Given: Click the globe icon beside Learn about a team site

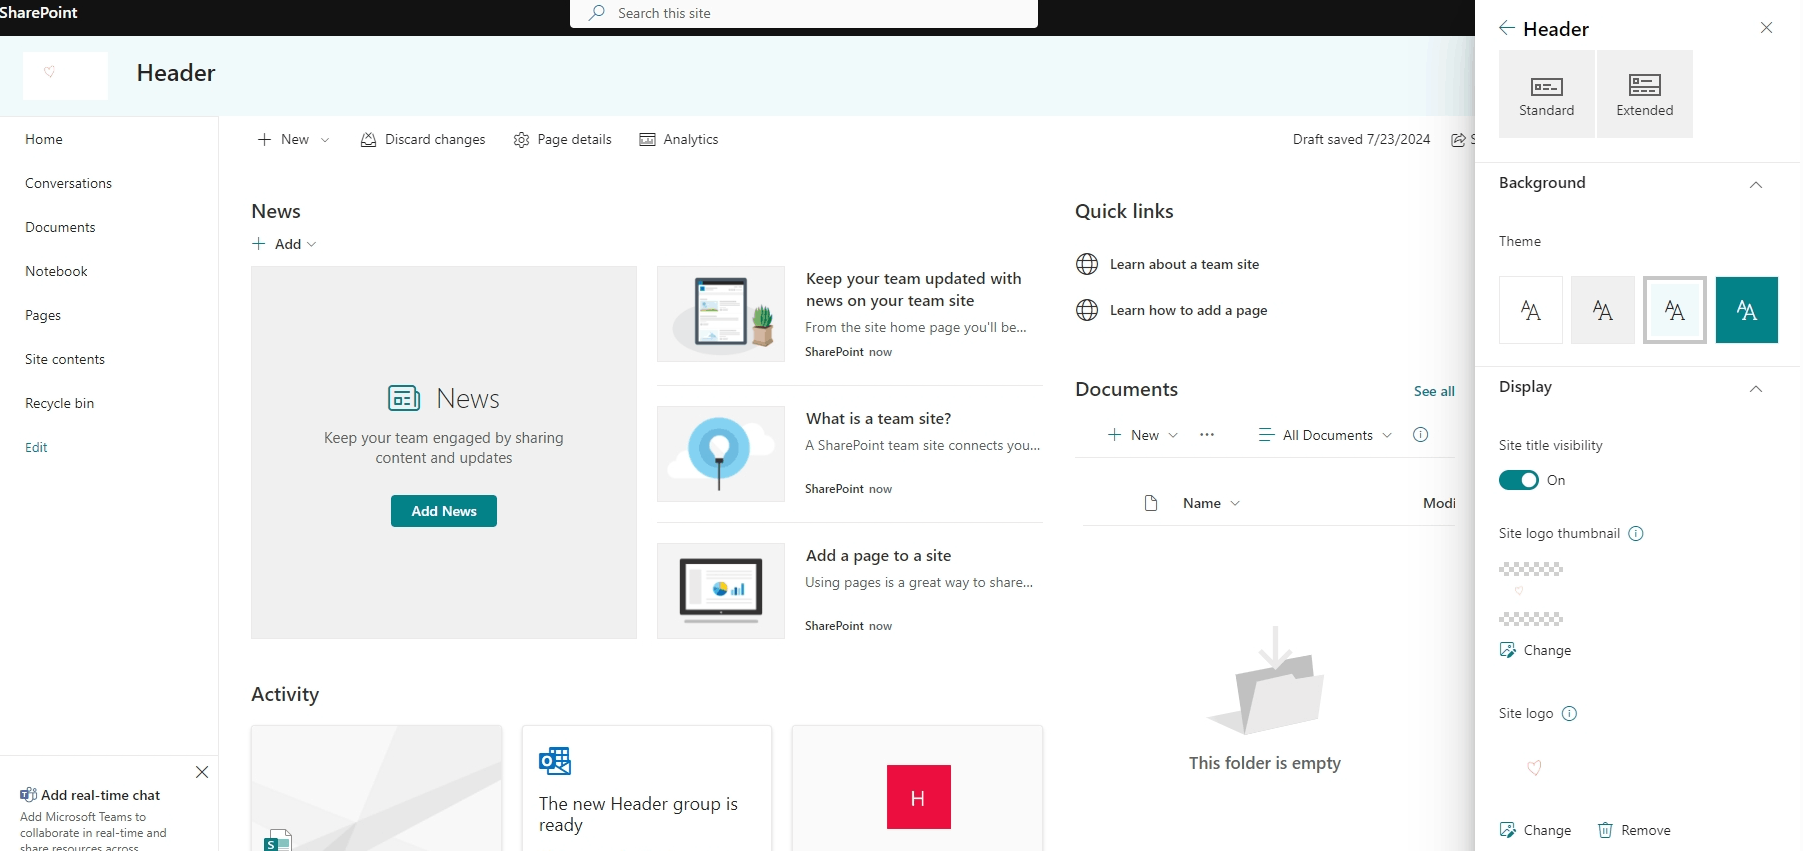Looking at the screenshot, I should coord(1087,264).
